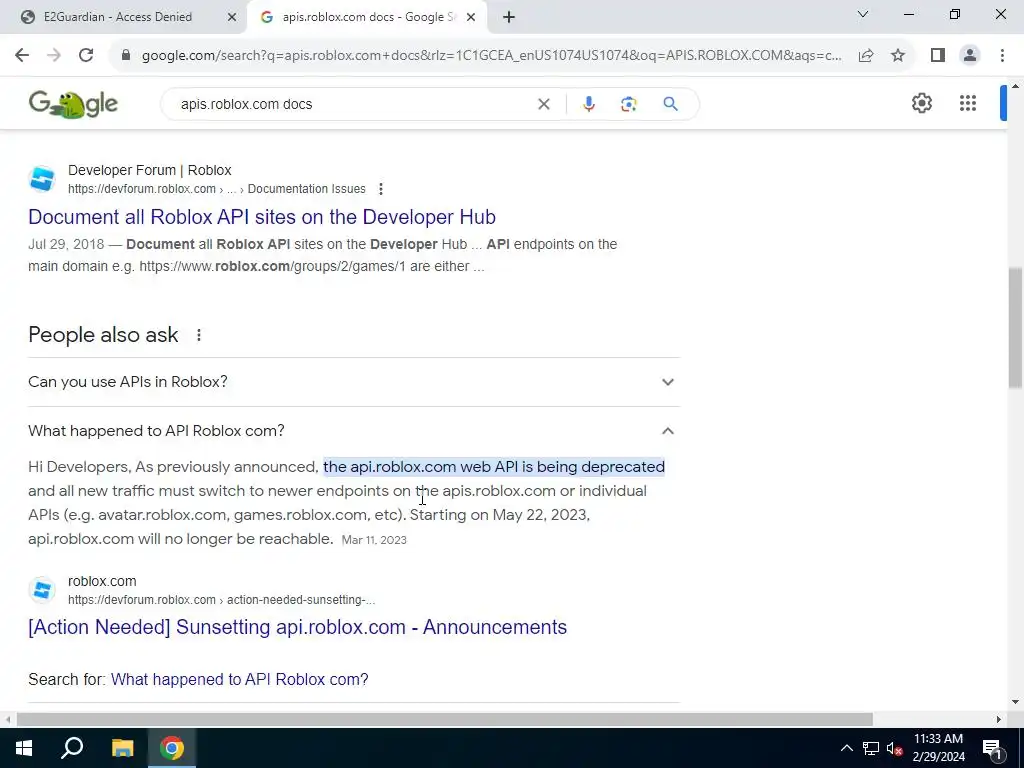Open 'Document all Roblox API sites' result
Viewport: 1024px width, 768px height.
tap(262, 217)
